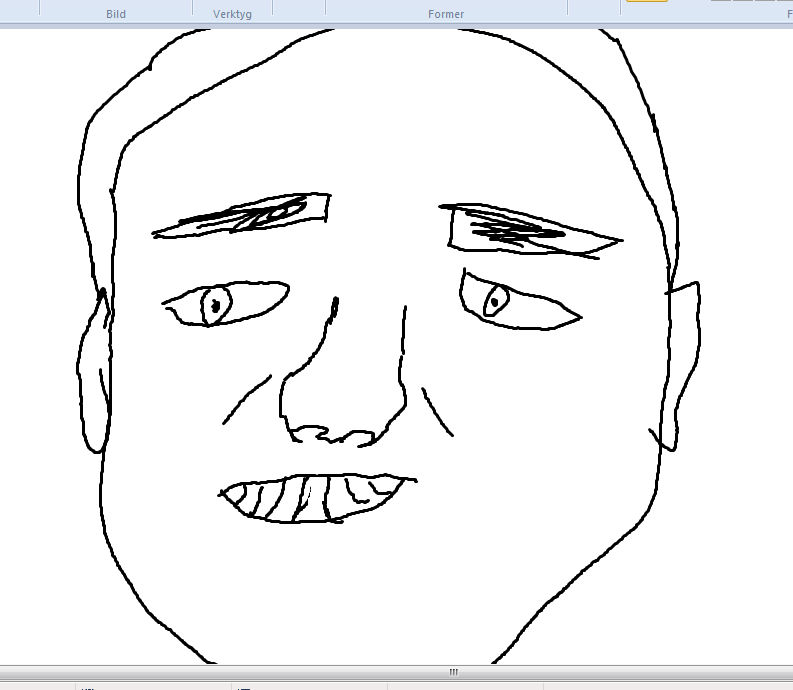
Task: Click the Bild ribbon group label
Action: [x=116, y=14]
